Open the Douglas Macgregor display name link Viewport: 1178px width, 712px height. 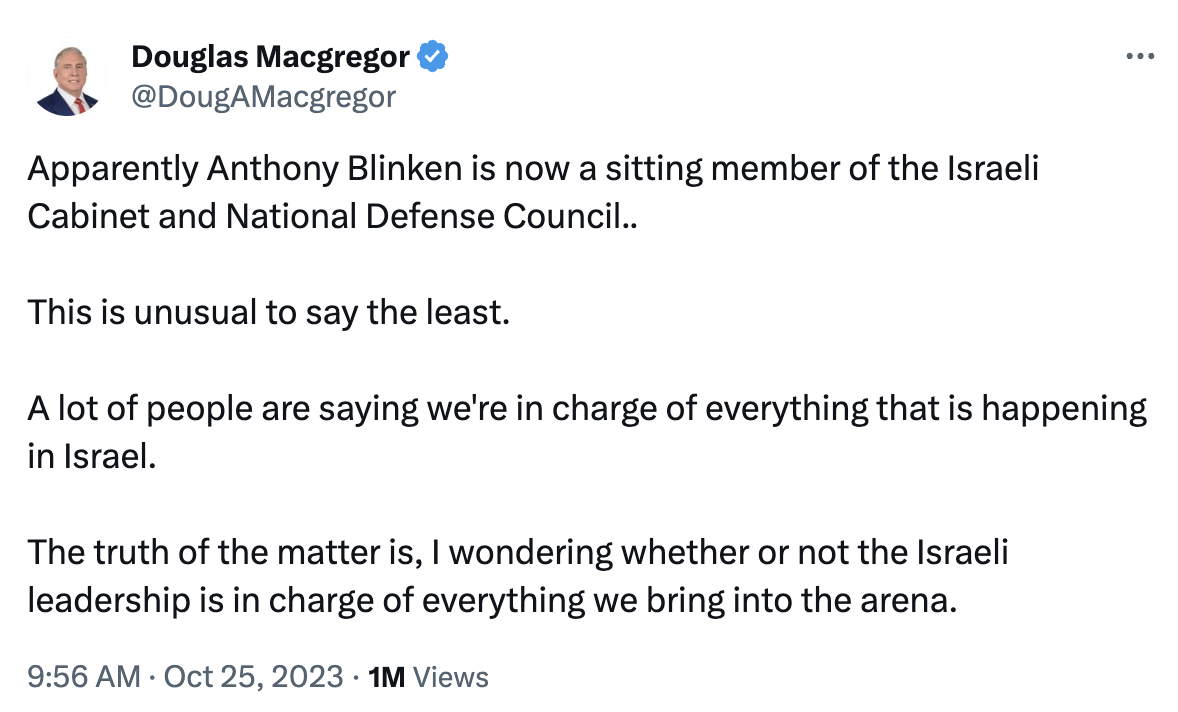(x=270, y=56)
